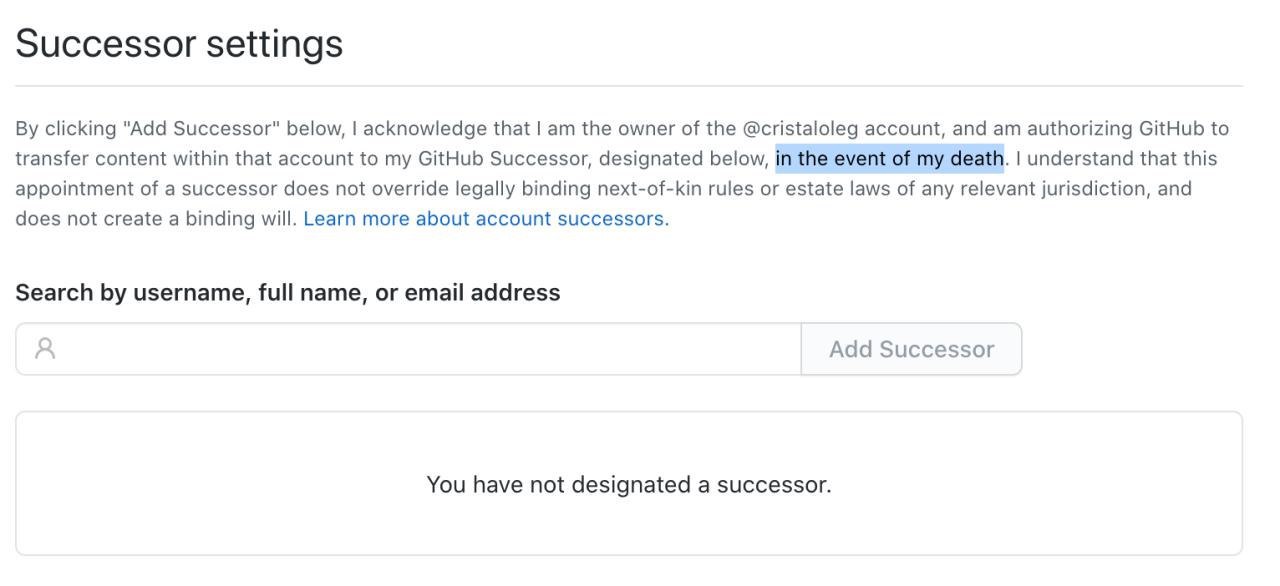This screenshot has width=1280, height=586.
Task: Click the highlighted "in the event of my death" text
Action: click(889, 158)
